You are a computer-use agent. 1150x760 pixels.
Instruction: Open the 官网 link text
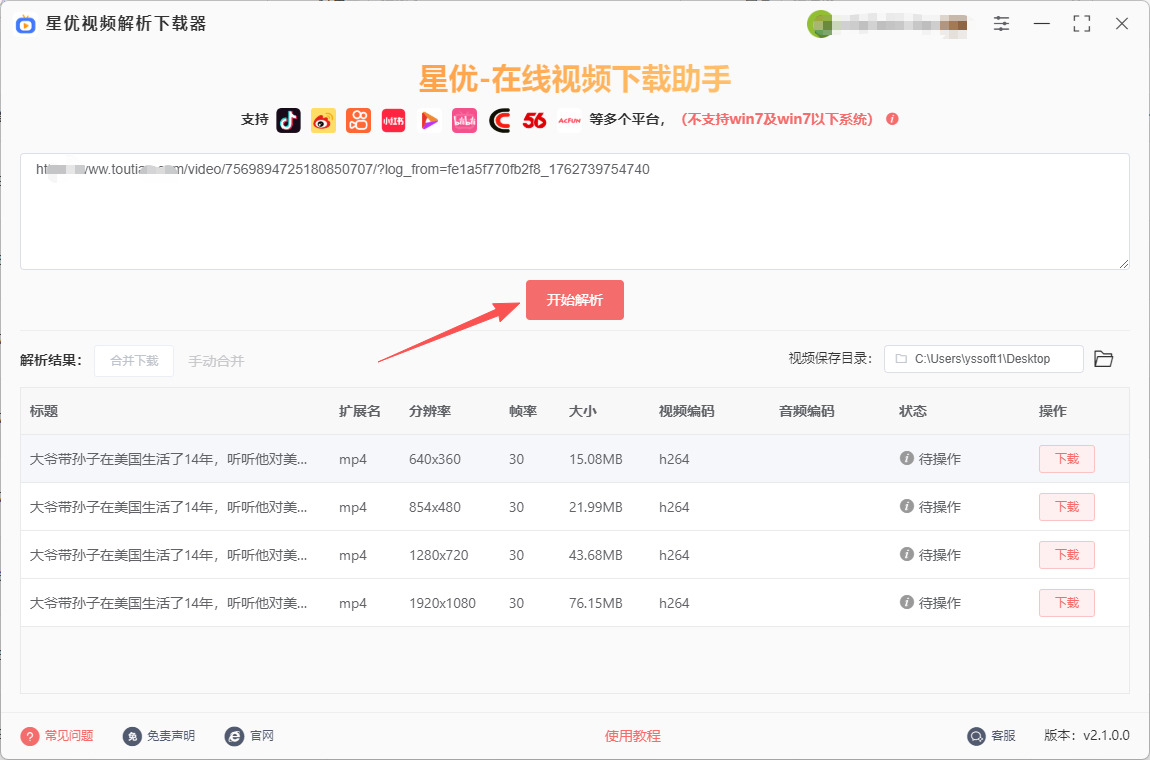tap(262, 736)
